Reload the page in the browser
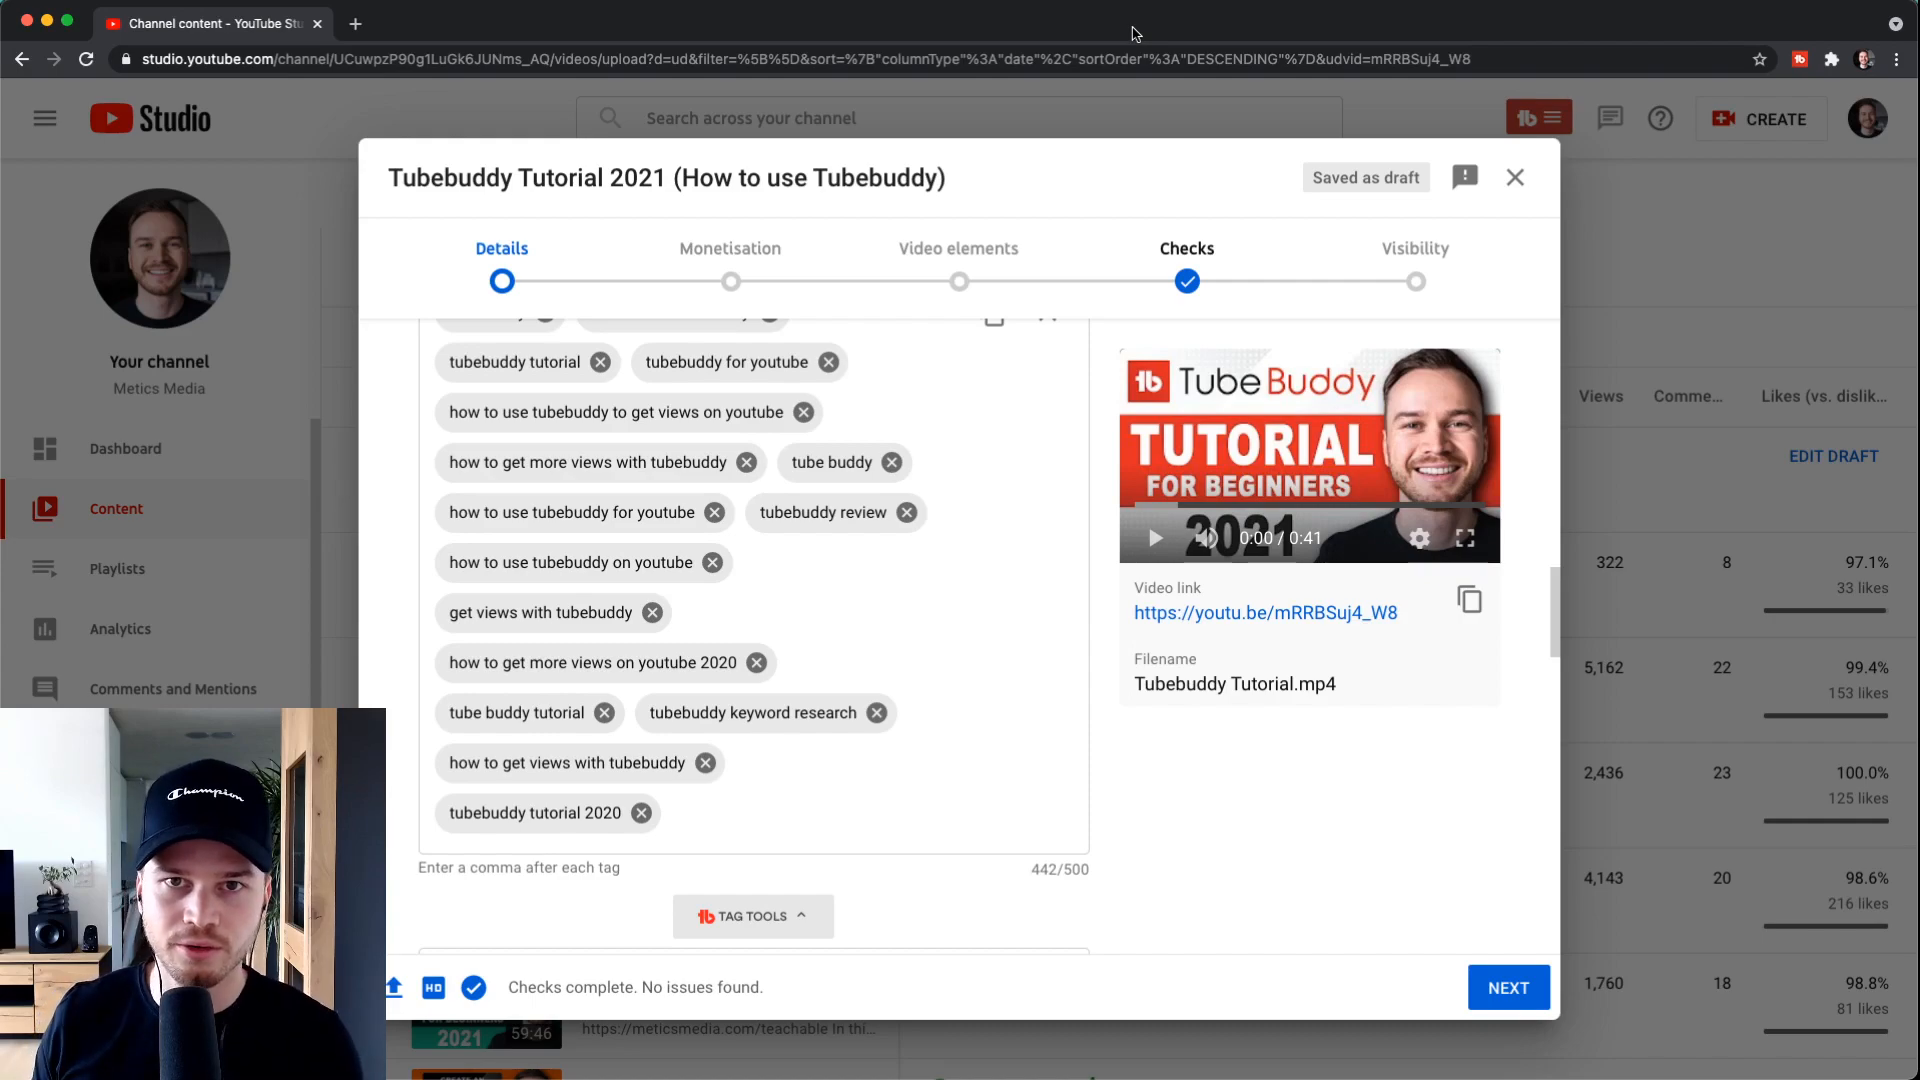The width and height of the screenshot is (1920, 1080). (x=86, y=59)
